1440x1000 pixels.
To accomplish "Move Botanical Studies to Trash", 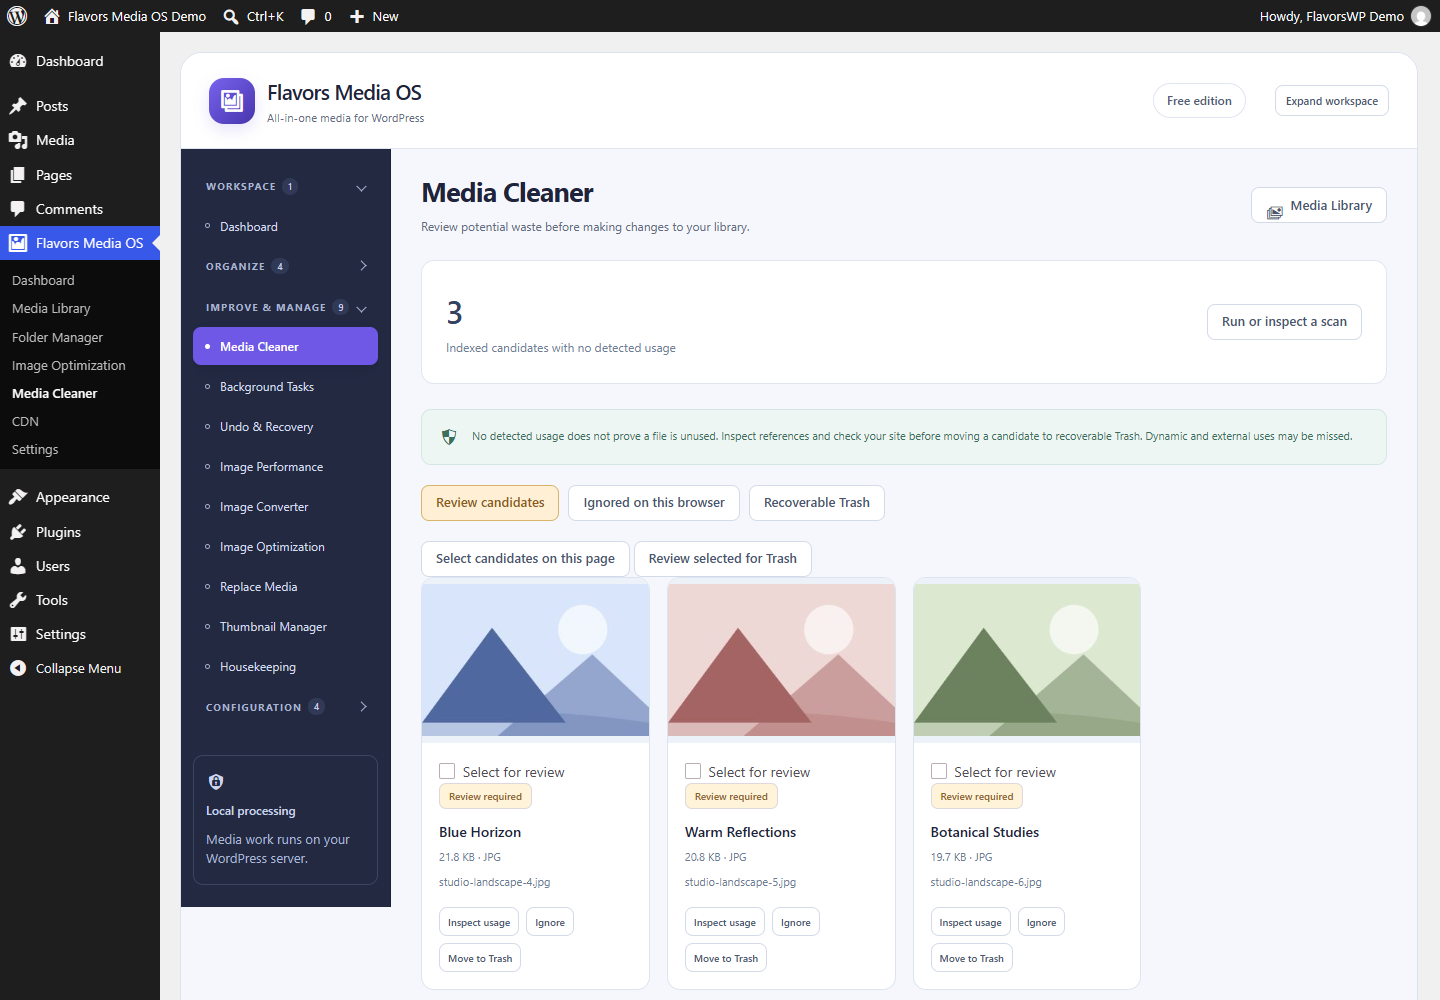I will click(x=972, y=958).
